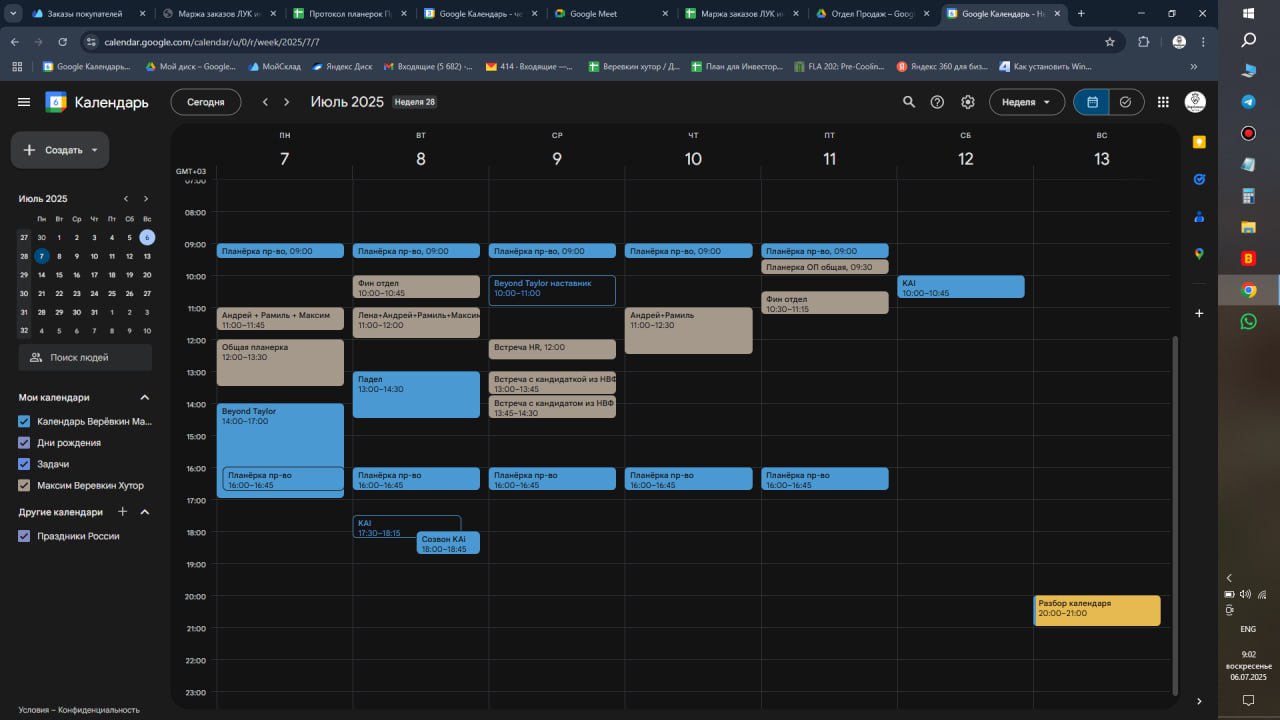Open the settings gear menu
The height and width of the screenshot is (720, 1280).
click(967, 102)
